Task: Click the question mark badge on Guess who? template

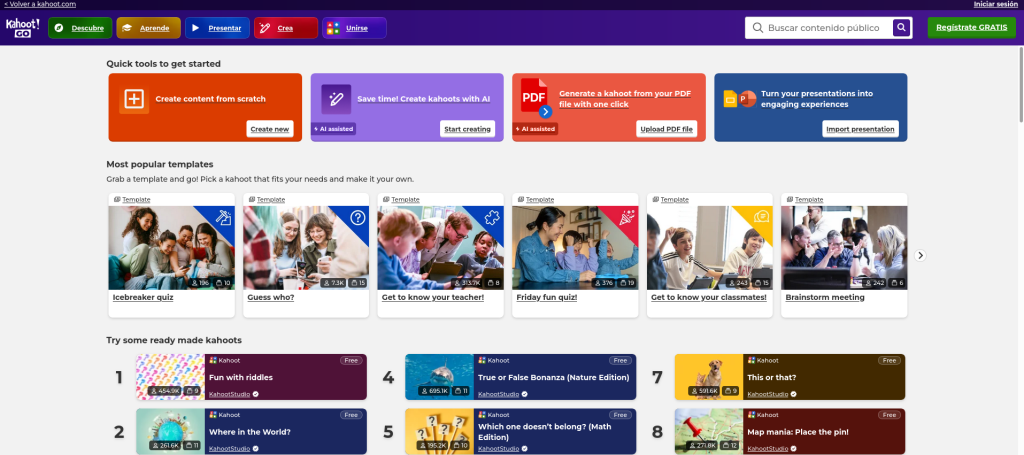Action: click(x=357, y=218)
